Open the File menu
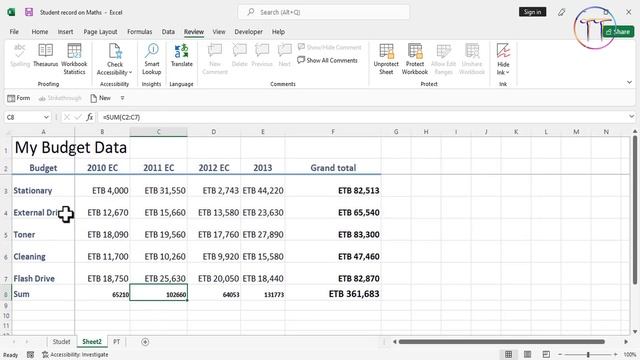This screenshot has height=360, width=640. 14,31
